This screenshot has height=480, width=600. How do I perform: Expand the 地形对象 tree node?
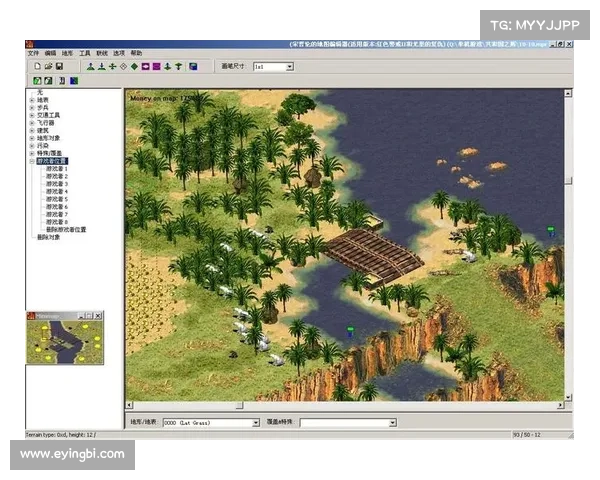[32, 138]
